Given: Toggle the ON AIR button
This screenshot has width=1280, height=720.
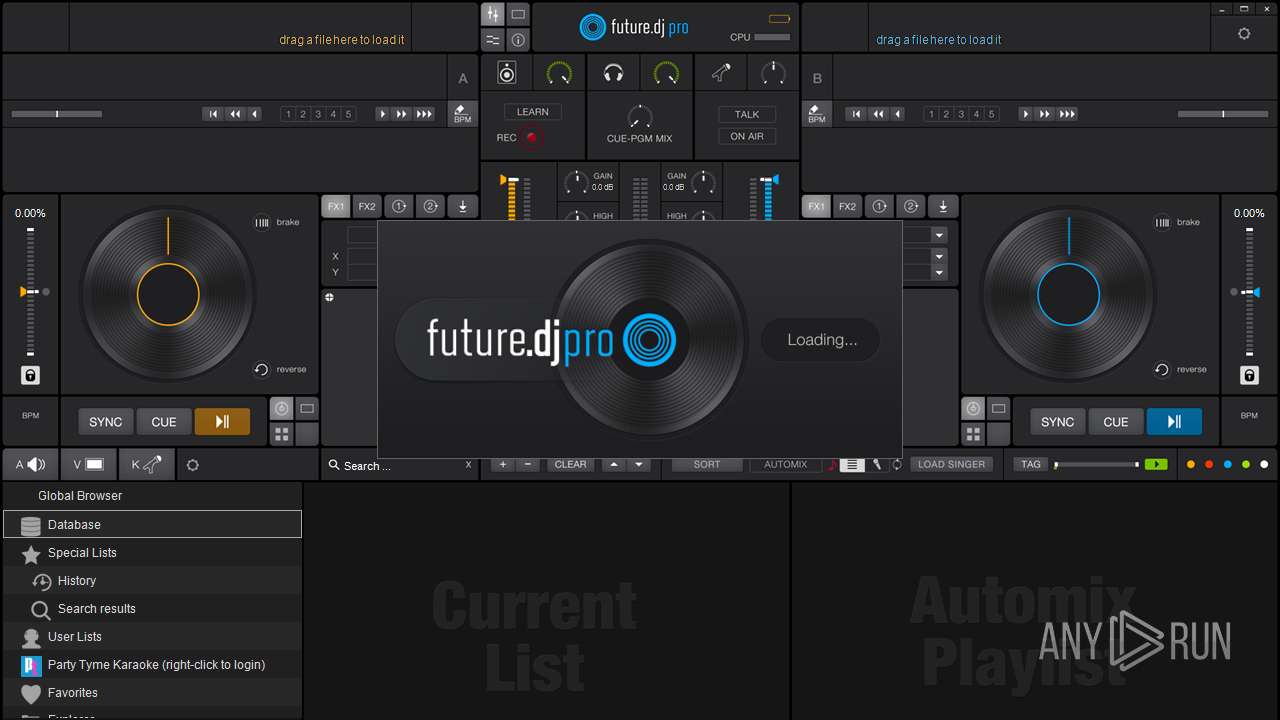Looking at the screenshot, I should coord(747,136).
